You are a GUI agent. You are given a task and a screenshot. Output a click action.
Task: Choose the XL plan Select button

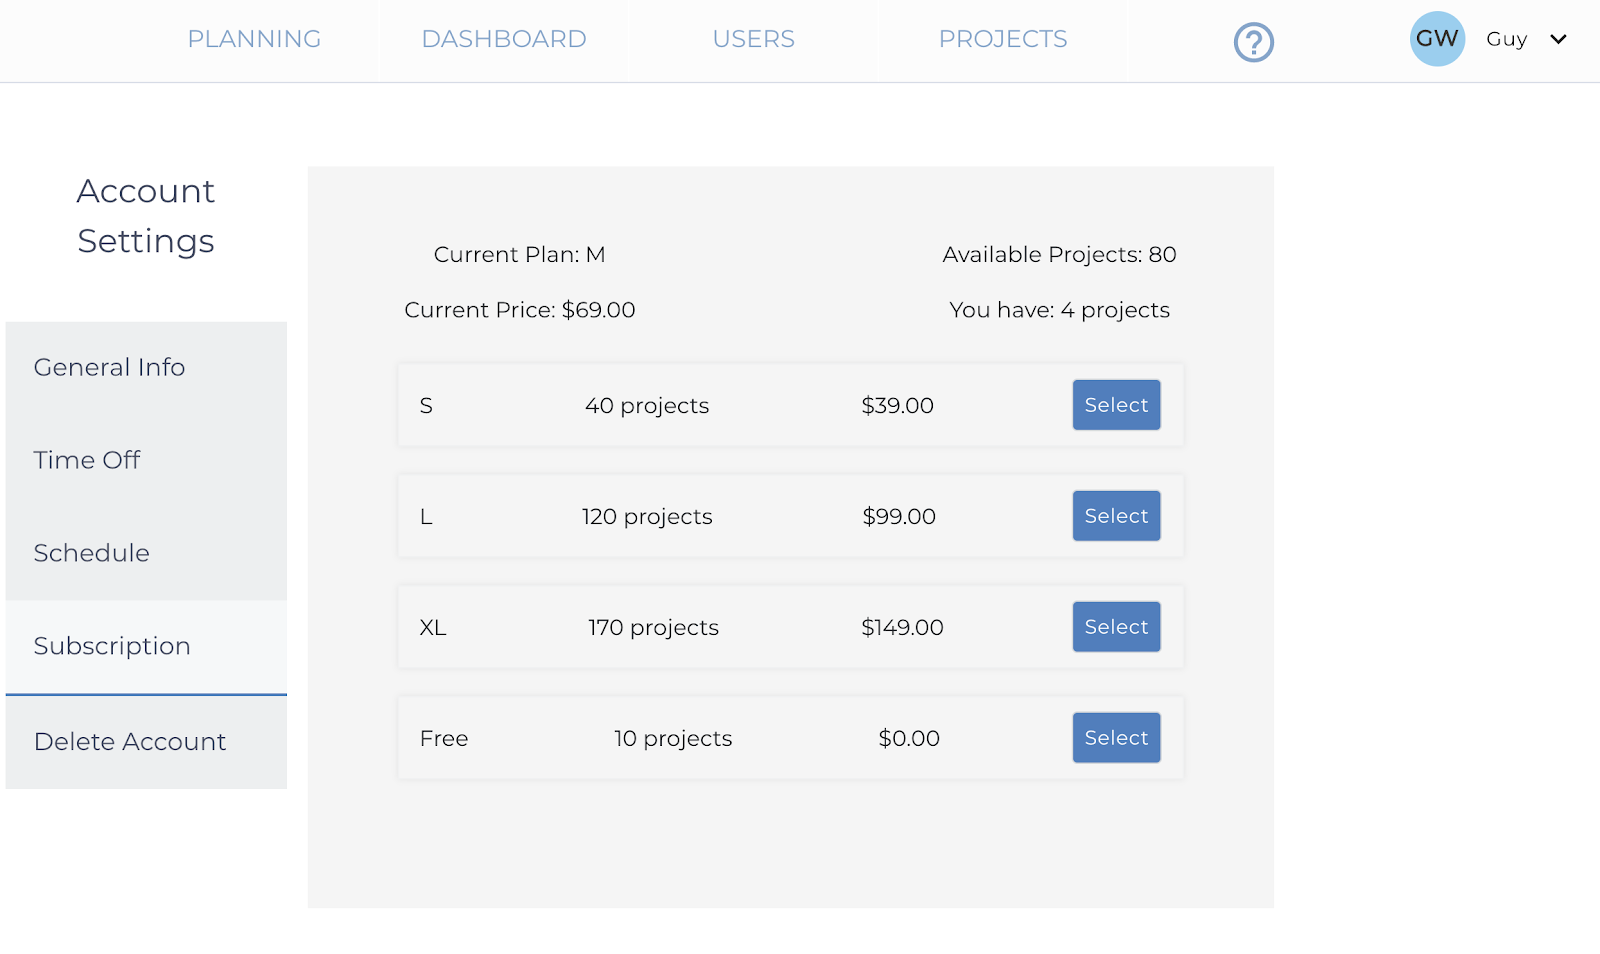pyautogui.click(x=1116, y=627)
